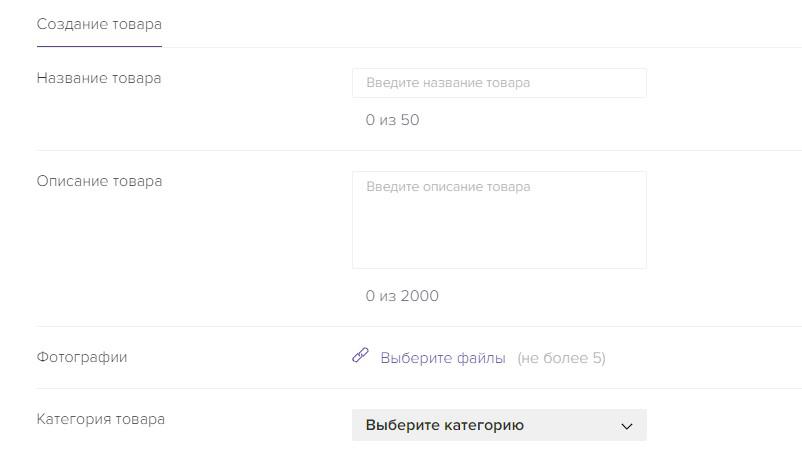
Task: Open the Выберите файлы upload link
Action: coord(443,358)
